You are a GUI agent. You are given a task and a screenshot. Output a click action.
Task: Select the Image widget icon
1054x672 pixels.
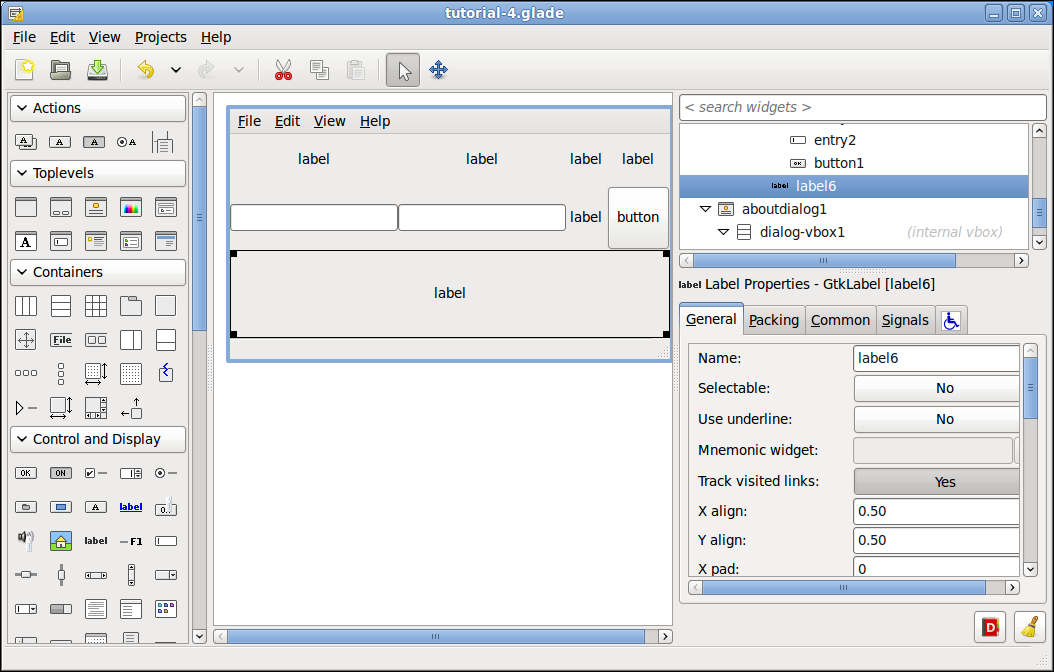coord(60,541)
